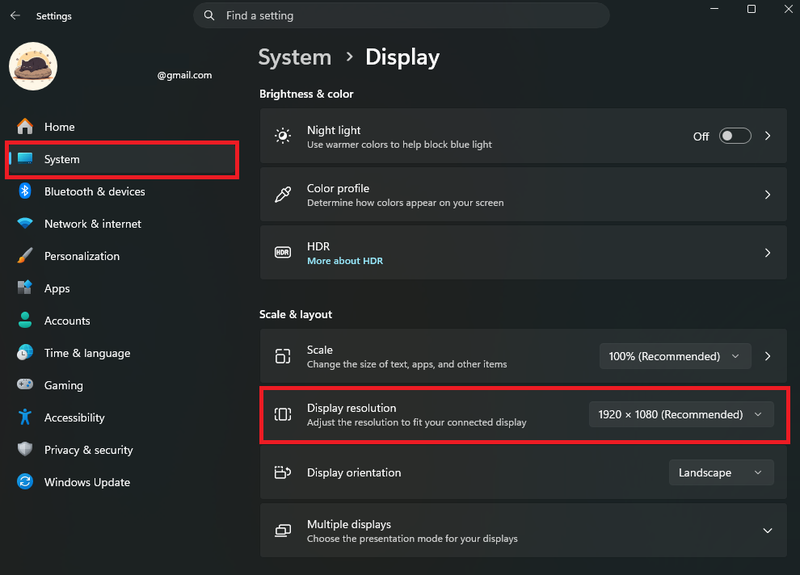The height and width of the screenshot is (575, 800).
Task: Click the Brightness & color heading
Action: point(306,94)
